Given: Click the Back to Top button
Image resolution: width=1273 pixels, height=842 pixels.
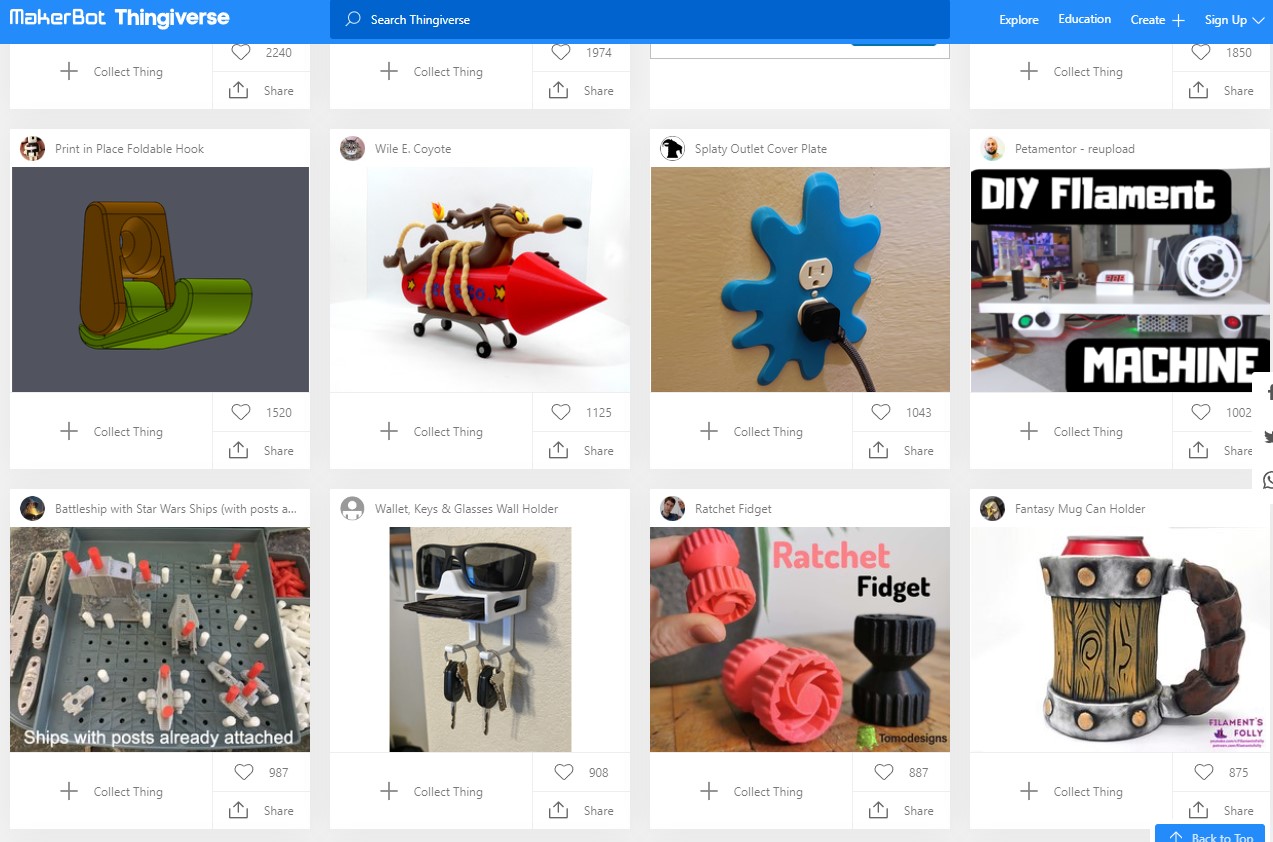Looking at the screenshot, I should (x=1211, y=833).
